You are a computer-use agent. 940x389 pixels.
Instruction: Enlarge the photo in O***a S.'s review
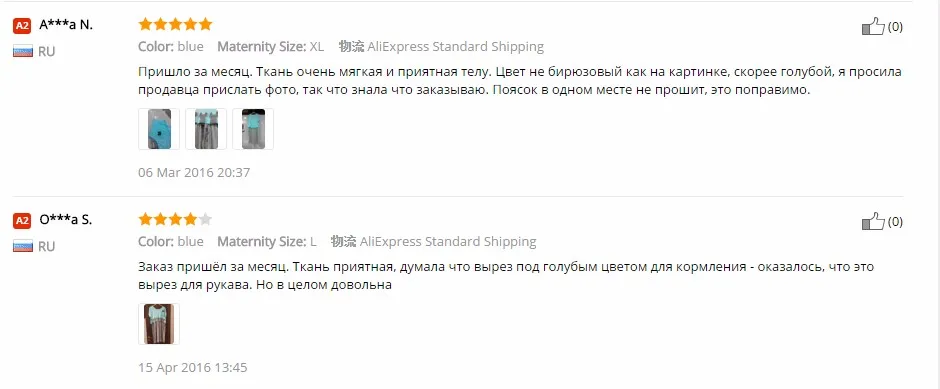point(159,324)
